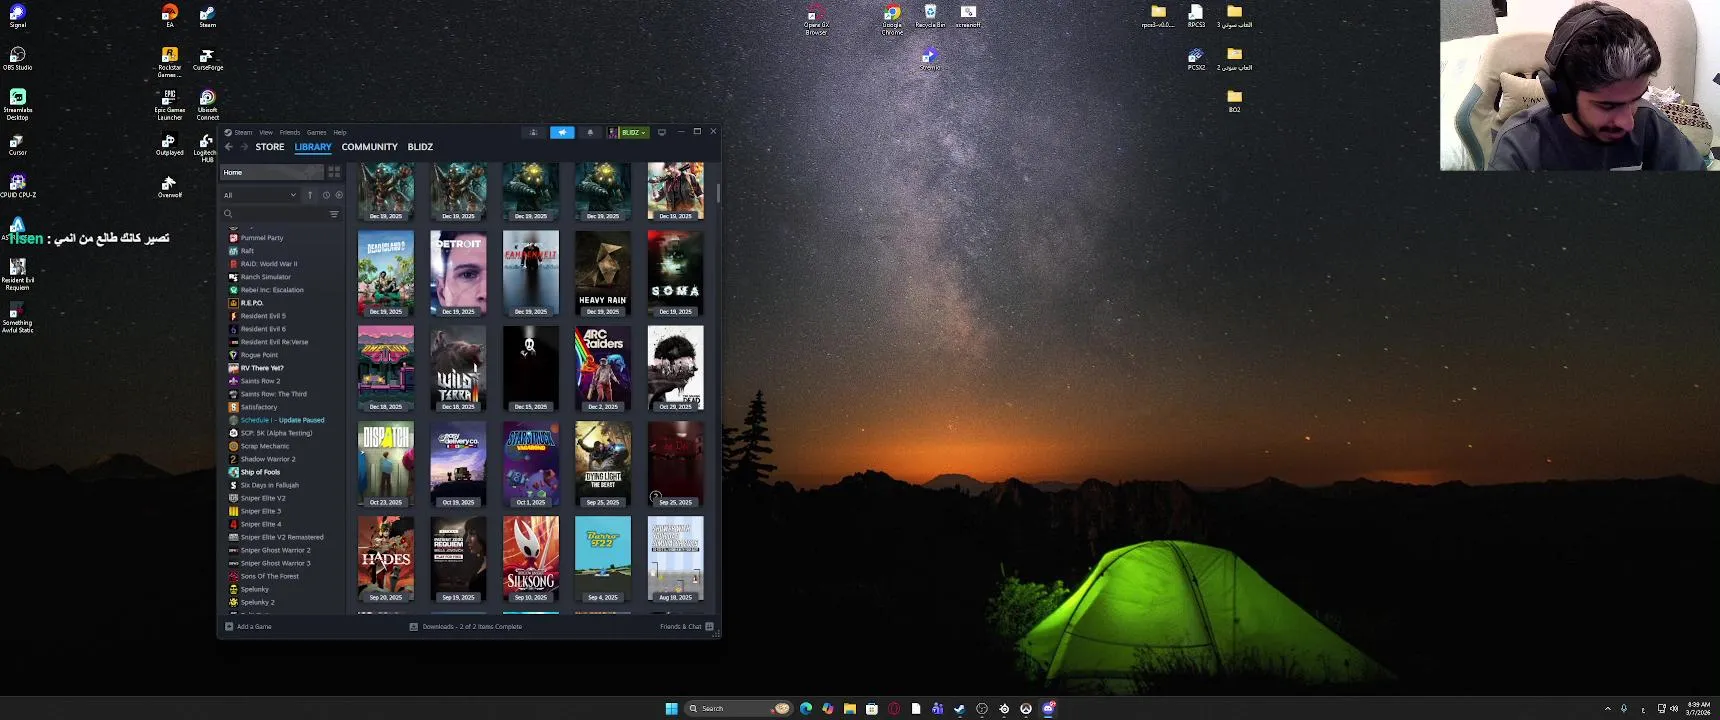Screen dimensions: 1720x720
Task: Toggle recent activity clock filter
Action: pyautogui.click(x=326, y=195)
